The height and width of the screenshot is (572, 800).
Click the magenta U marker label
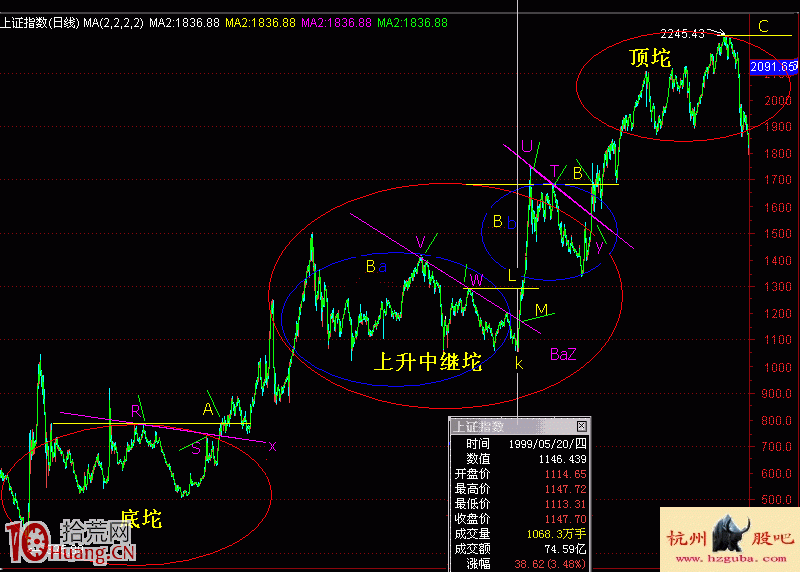tap(527, 146)
